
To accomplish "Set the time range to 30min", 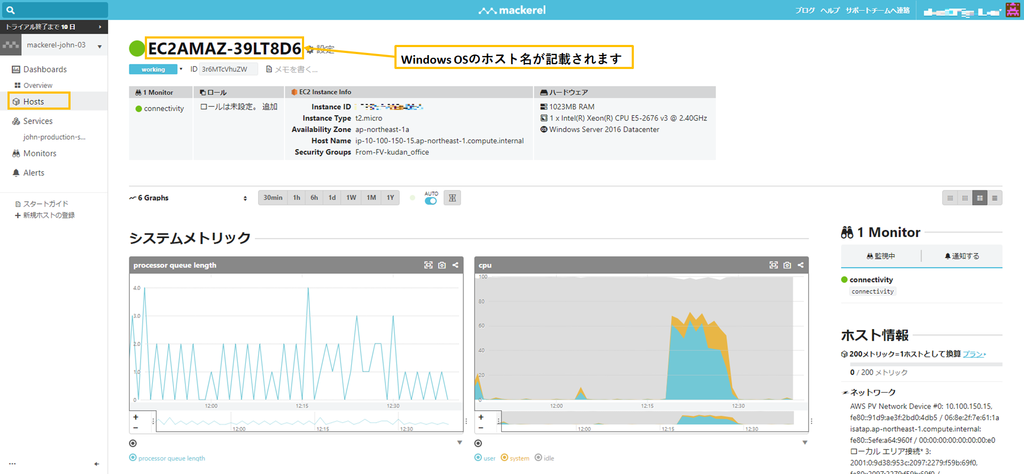I will pos(273,198).
